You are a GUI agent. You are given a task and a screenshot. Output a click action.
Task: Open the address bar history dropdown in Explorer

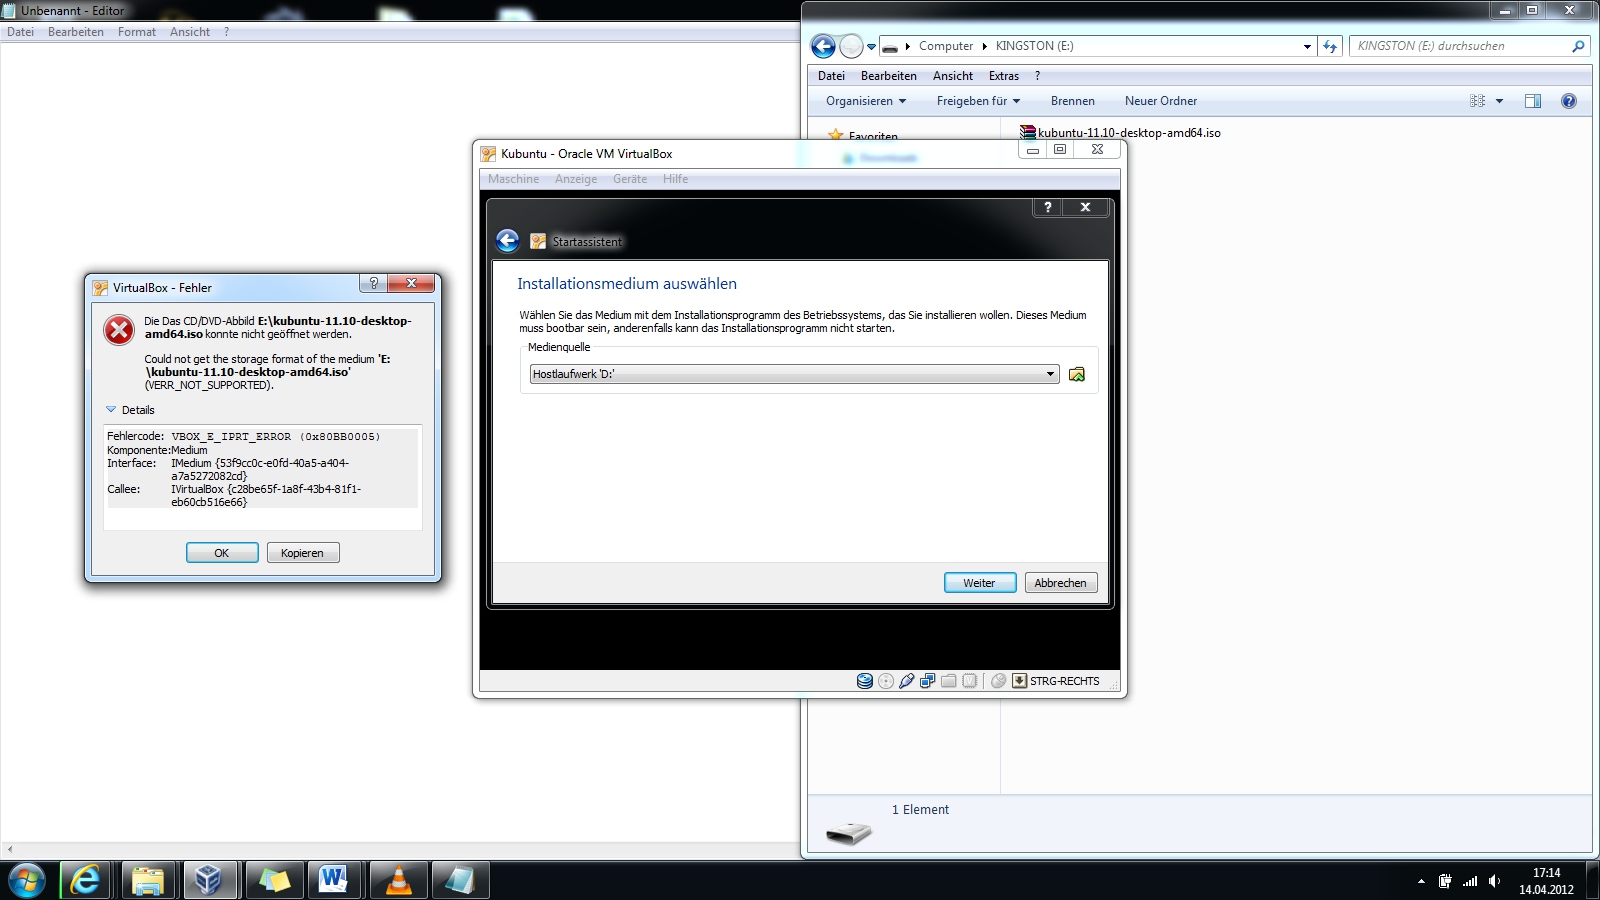click(x=1307, y=46)
